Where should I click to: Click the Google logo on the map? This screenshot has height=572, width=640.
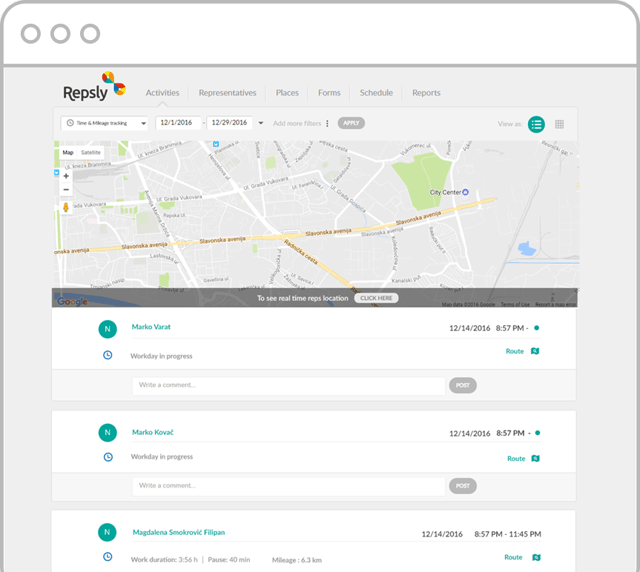click(x=72, y=301)
